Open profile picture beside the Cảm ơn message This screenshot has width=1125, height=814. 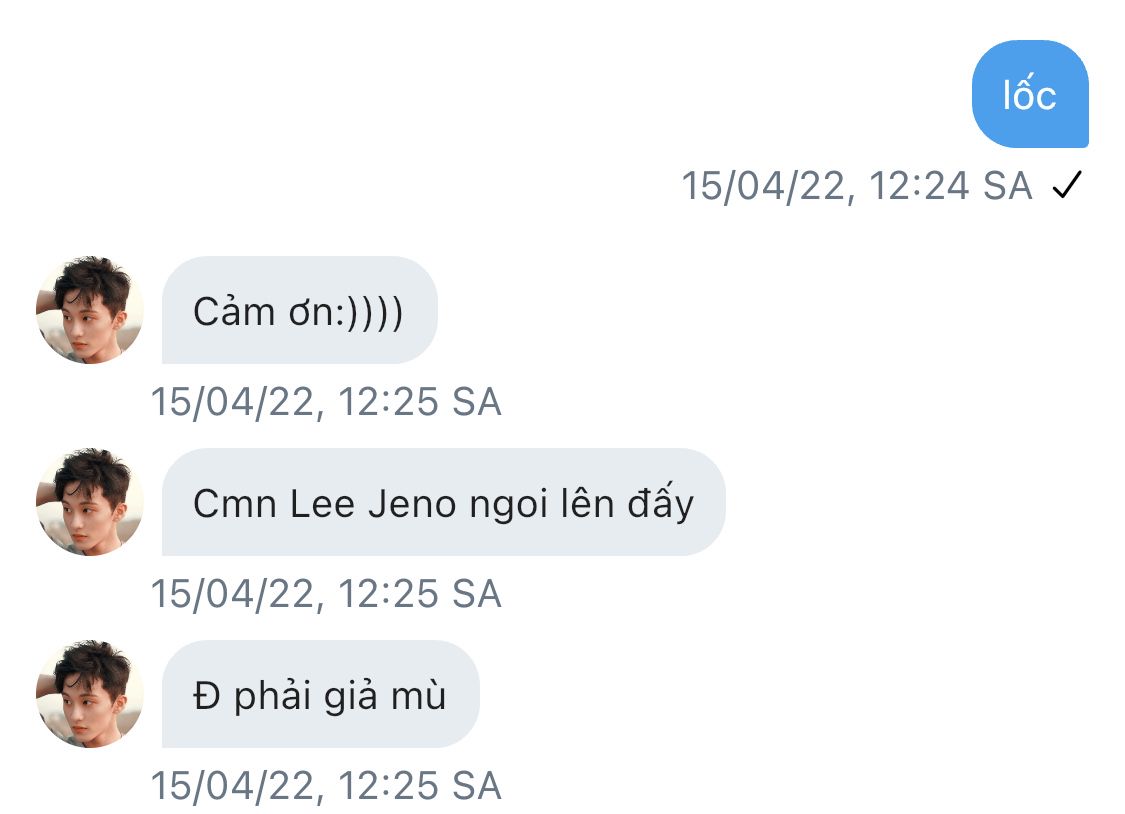tap(90, 310)
